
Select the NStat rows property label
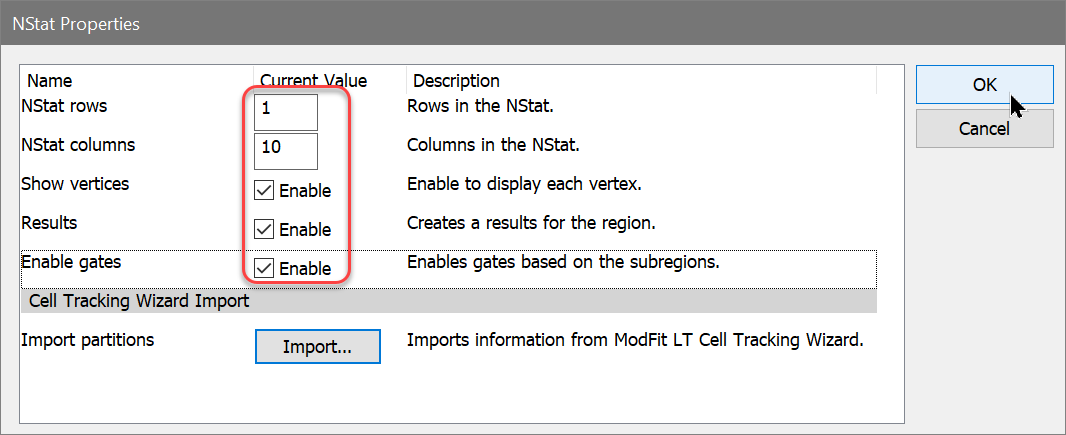click(64, 106)
